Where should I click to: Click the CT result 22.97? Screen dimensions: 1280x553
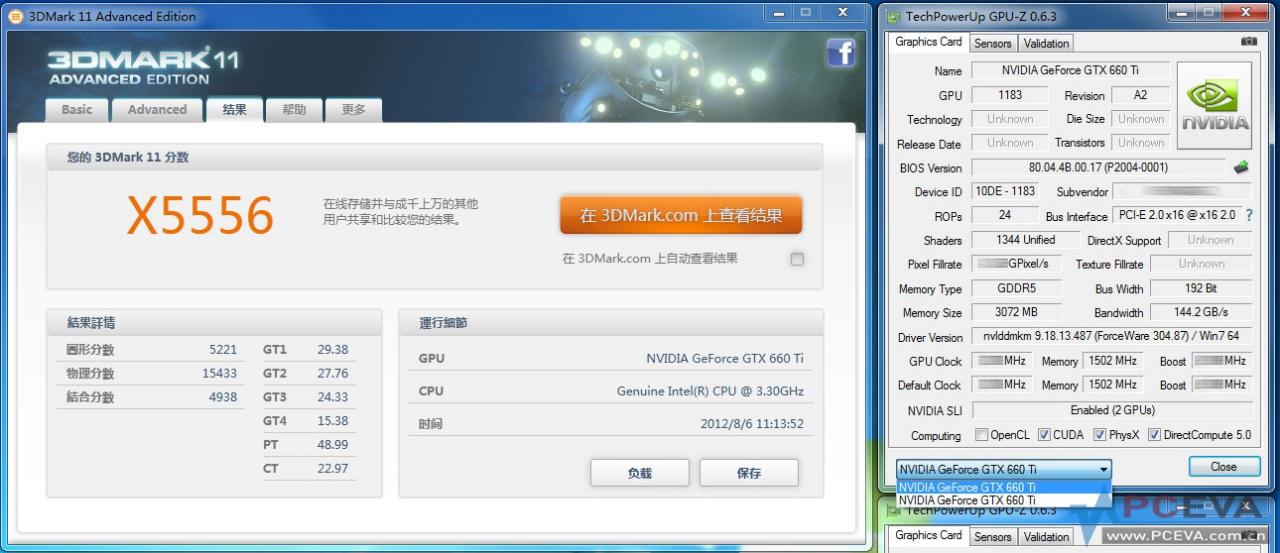pyautogui.click(x=333, y=469)
